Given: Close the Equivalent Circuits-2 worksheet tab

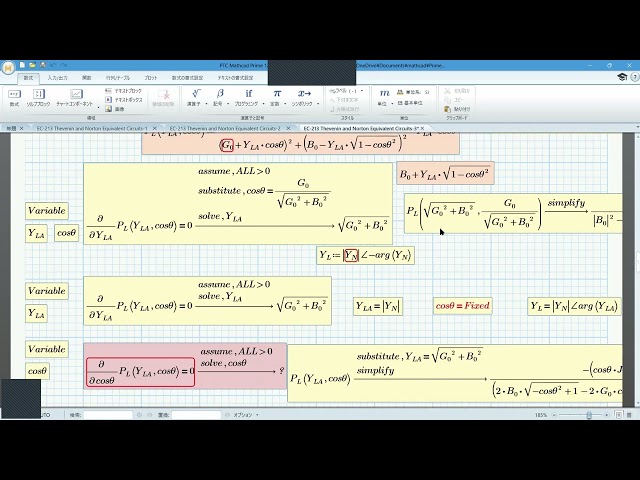Looking at the screenshot, I should (288, 128).
